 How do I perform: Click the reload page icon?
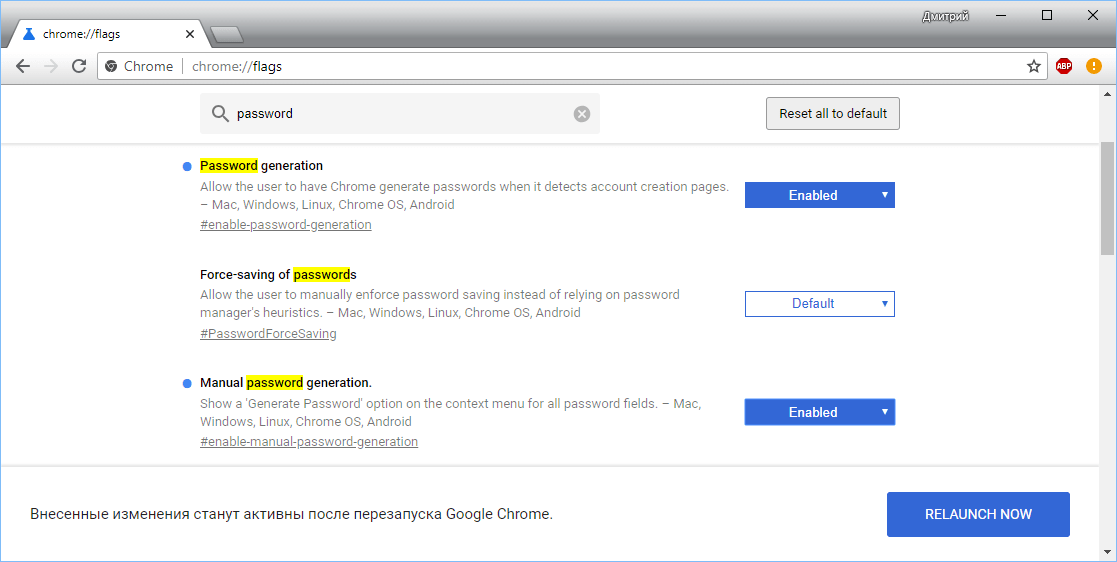pyautogui.click(x=79, y=66)
